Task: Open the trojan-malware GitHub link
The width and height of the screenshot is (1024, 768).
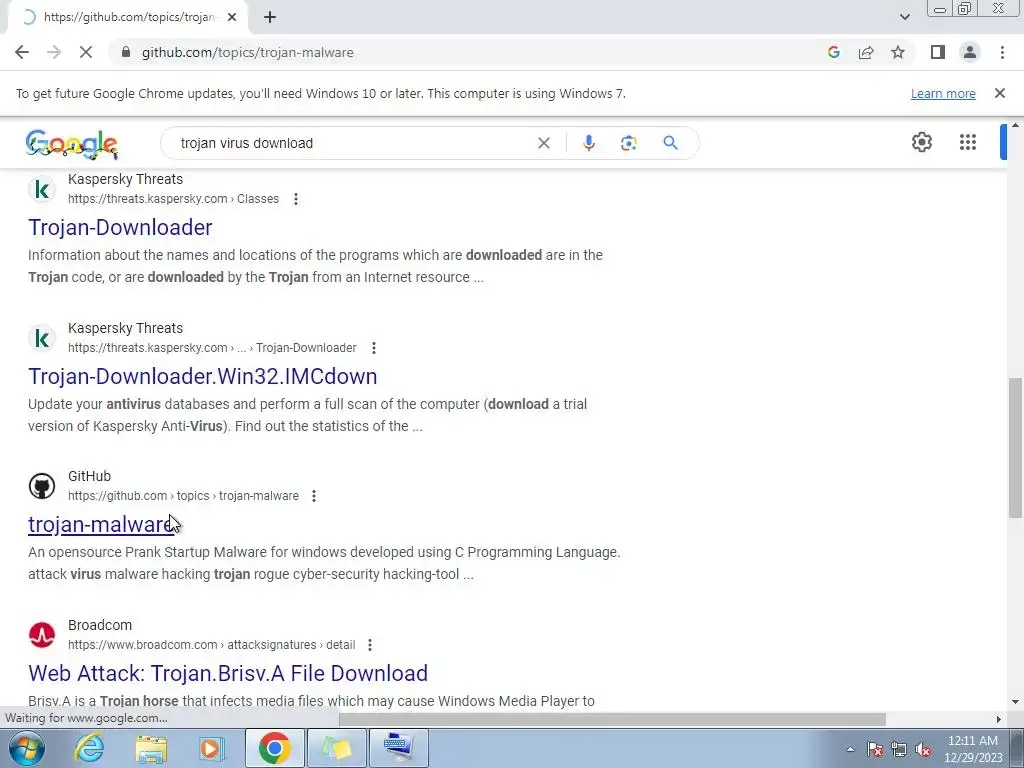Action: click(x=101, y=524)
